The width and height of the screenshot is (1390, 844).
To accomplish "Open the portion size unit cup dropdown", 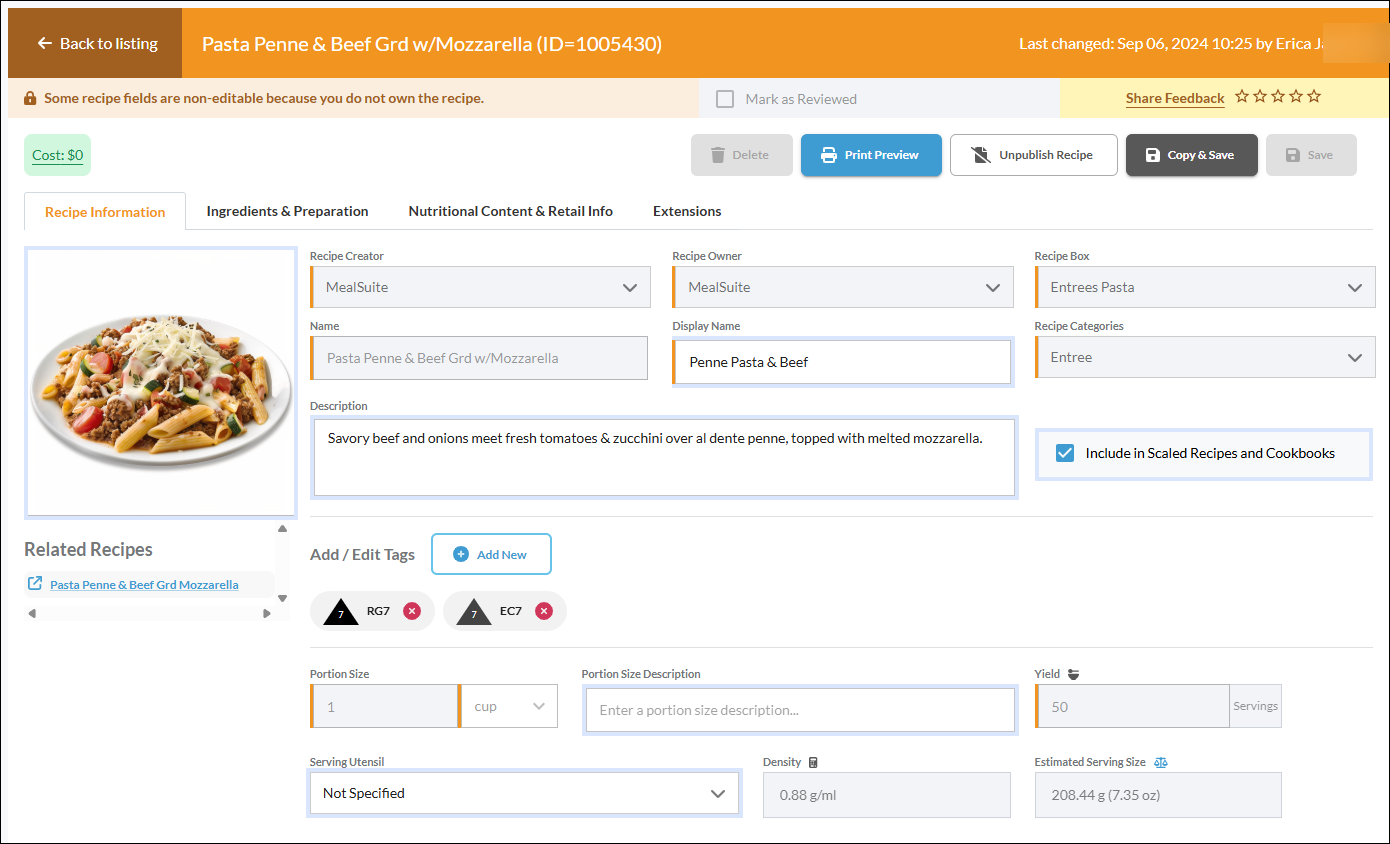I will pos(509,706).
